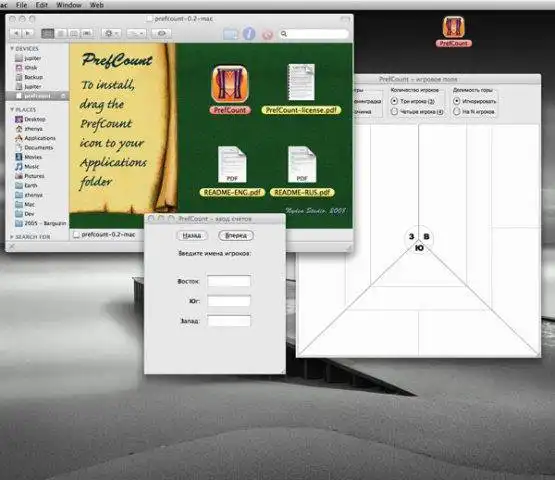
Task: Click the Finder search field
Action: 315,34
